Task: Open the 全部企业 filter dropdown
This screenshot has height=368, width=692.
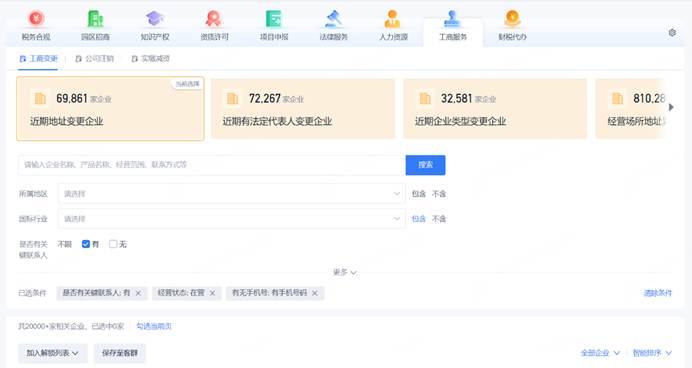Action: pyautogui.click(x=600, y=353)
